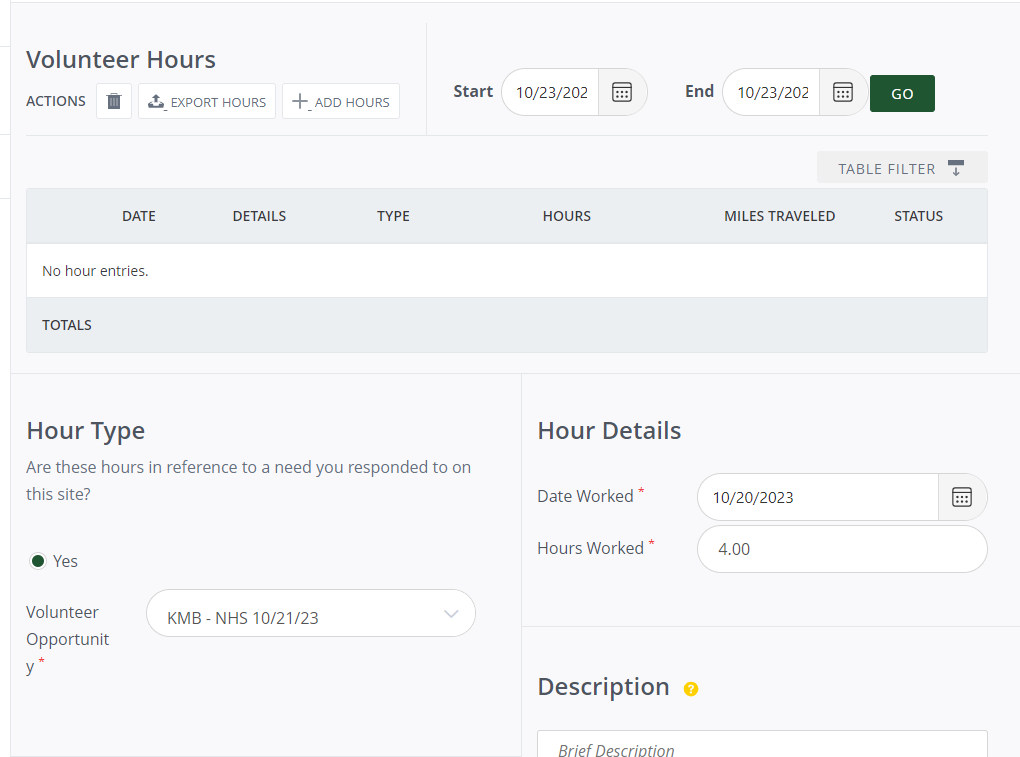Open the Start date calendar picker

pyautogui.click(x=622, y=92)
